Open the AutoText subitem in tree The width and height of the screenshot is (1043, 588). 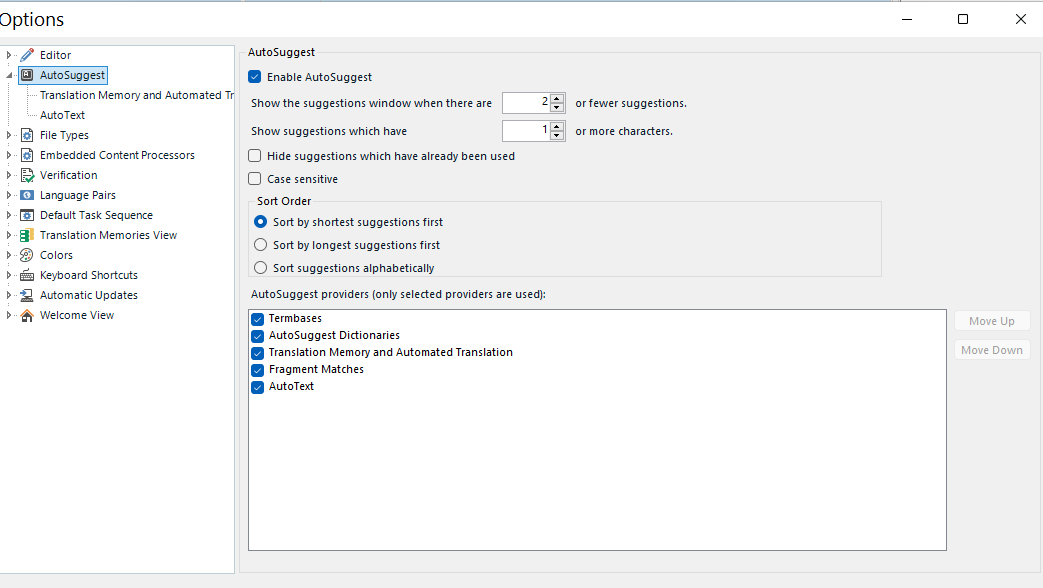point(63,115)
